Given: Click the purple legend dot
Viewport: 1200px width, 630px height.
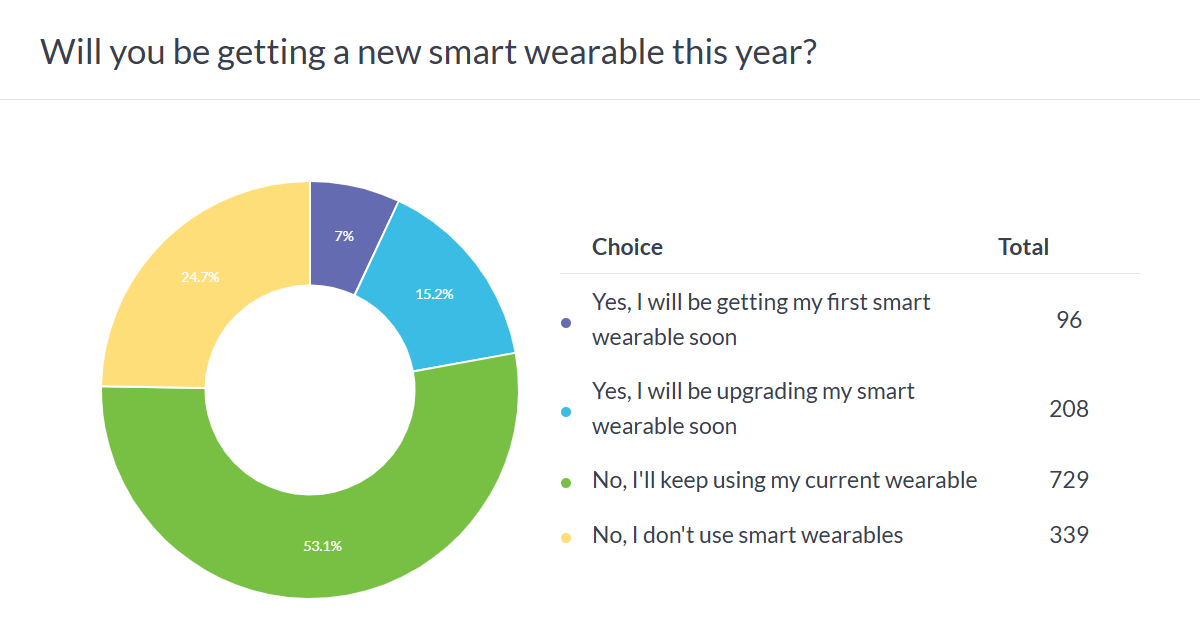Looking at the screenshot, I should click(x=566, y=322).
